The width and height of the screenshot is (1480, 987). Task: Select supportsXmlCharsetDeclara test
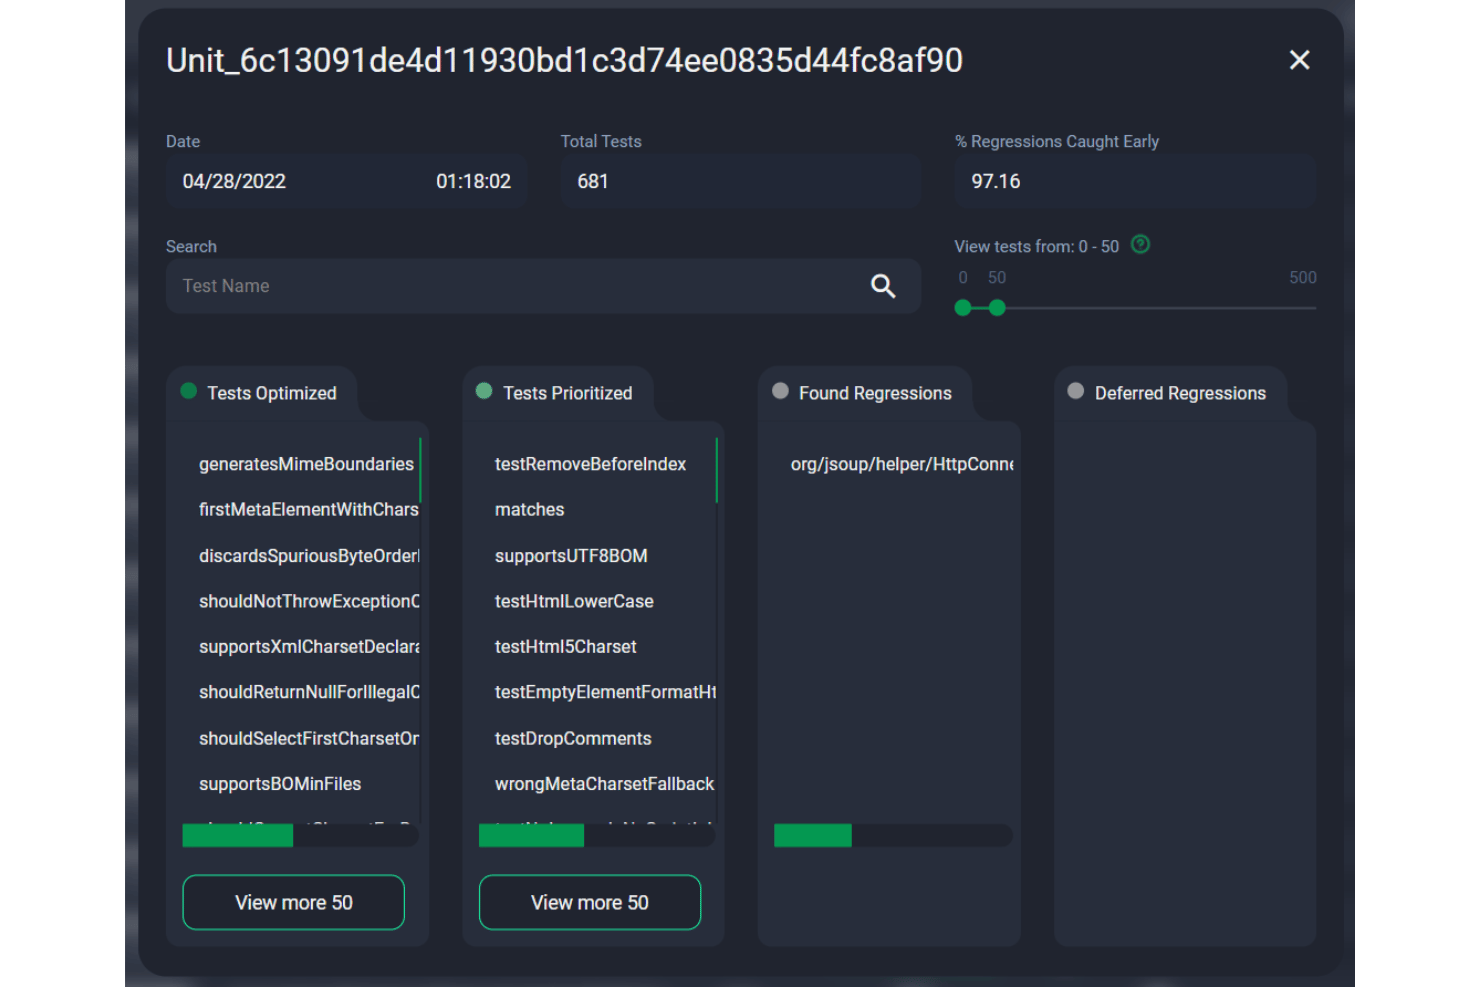pos(308,647)
